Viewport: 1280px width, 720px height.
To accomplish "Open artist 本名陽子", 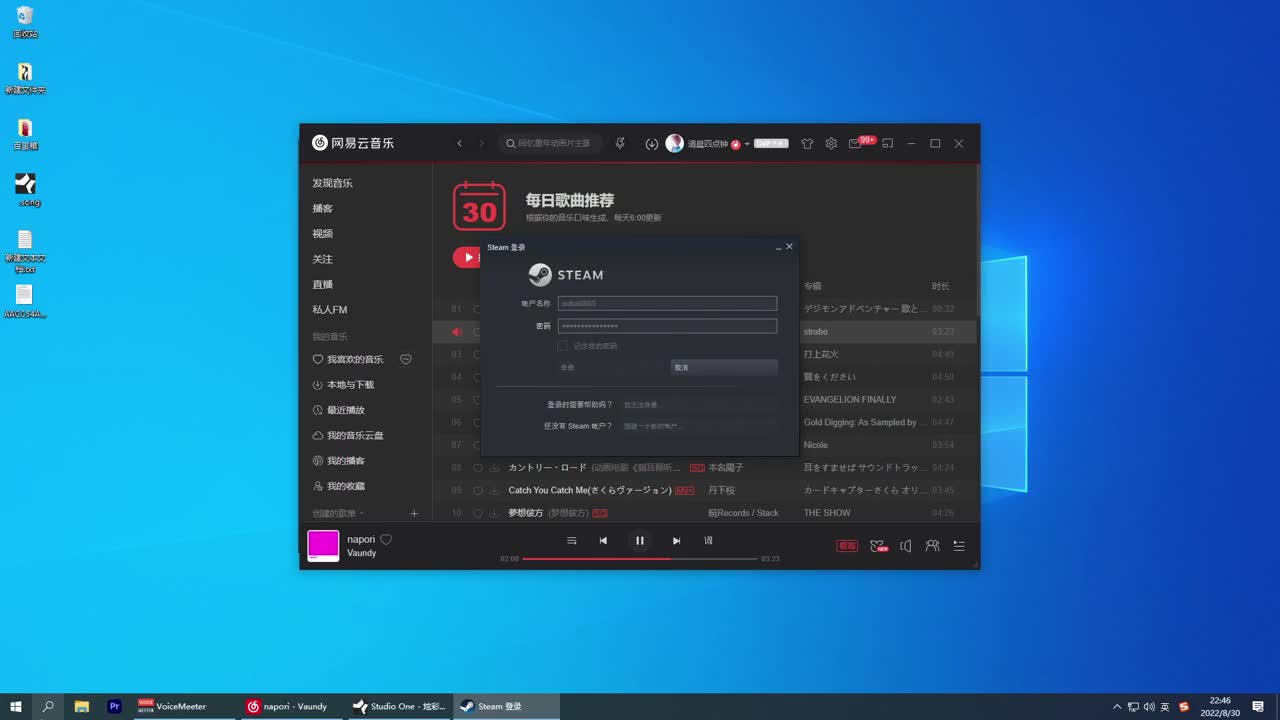I will 726,468.
